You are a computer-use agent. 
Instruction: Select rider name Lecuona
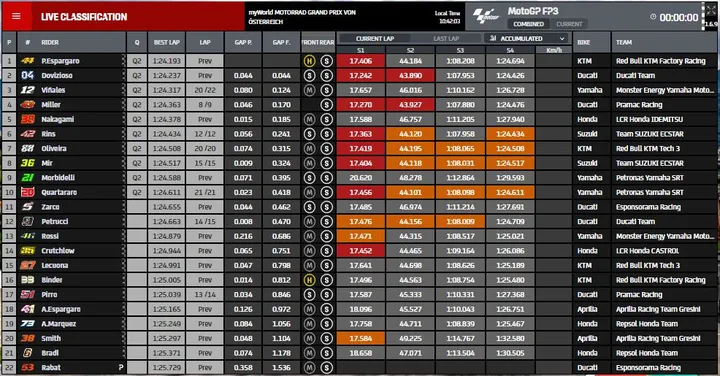click(55, 265)
